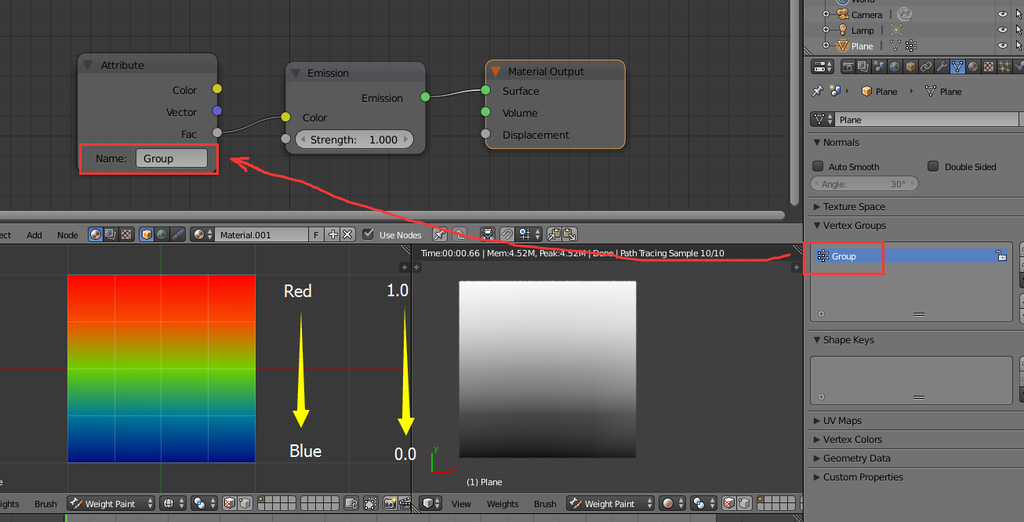The width and height of the screenshot is (1024, 522).
Task: Render OpenGL animation from left viewport
Action: tap(405, 504)
